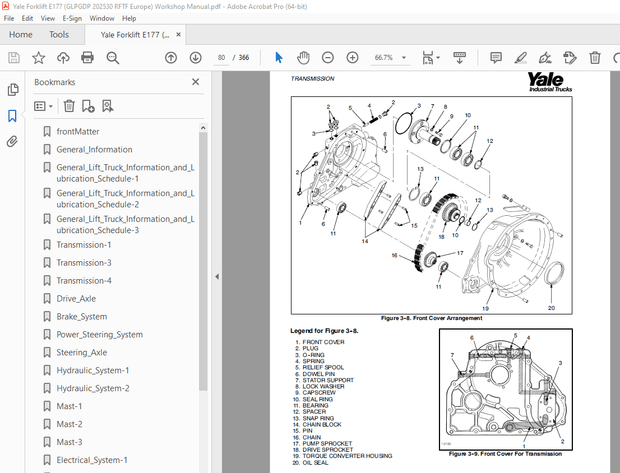This screenshot has height=473, width=620.
Task: Open the Brake_System bookmark
Action: tap(81, 316)
